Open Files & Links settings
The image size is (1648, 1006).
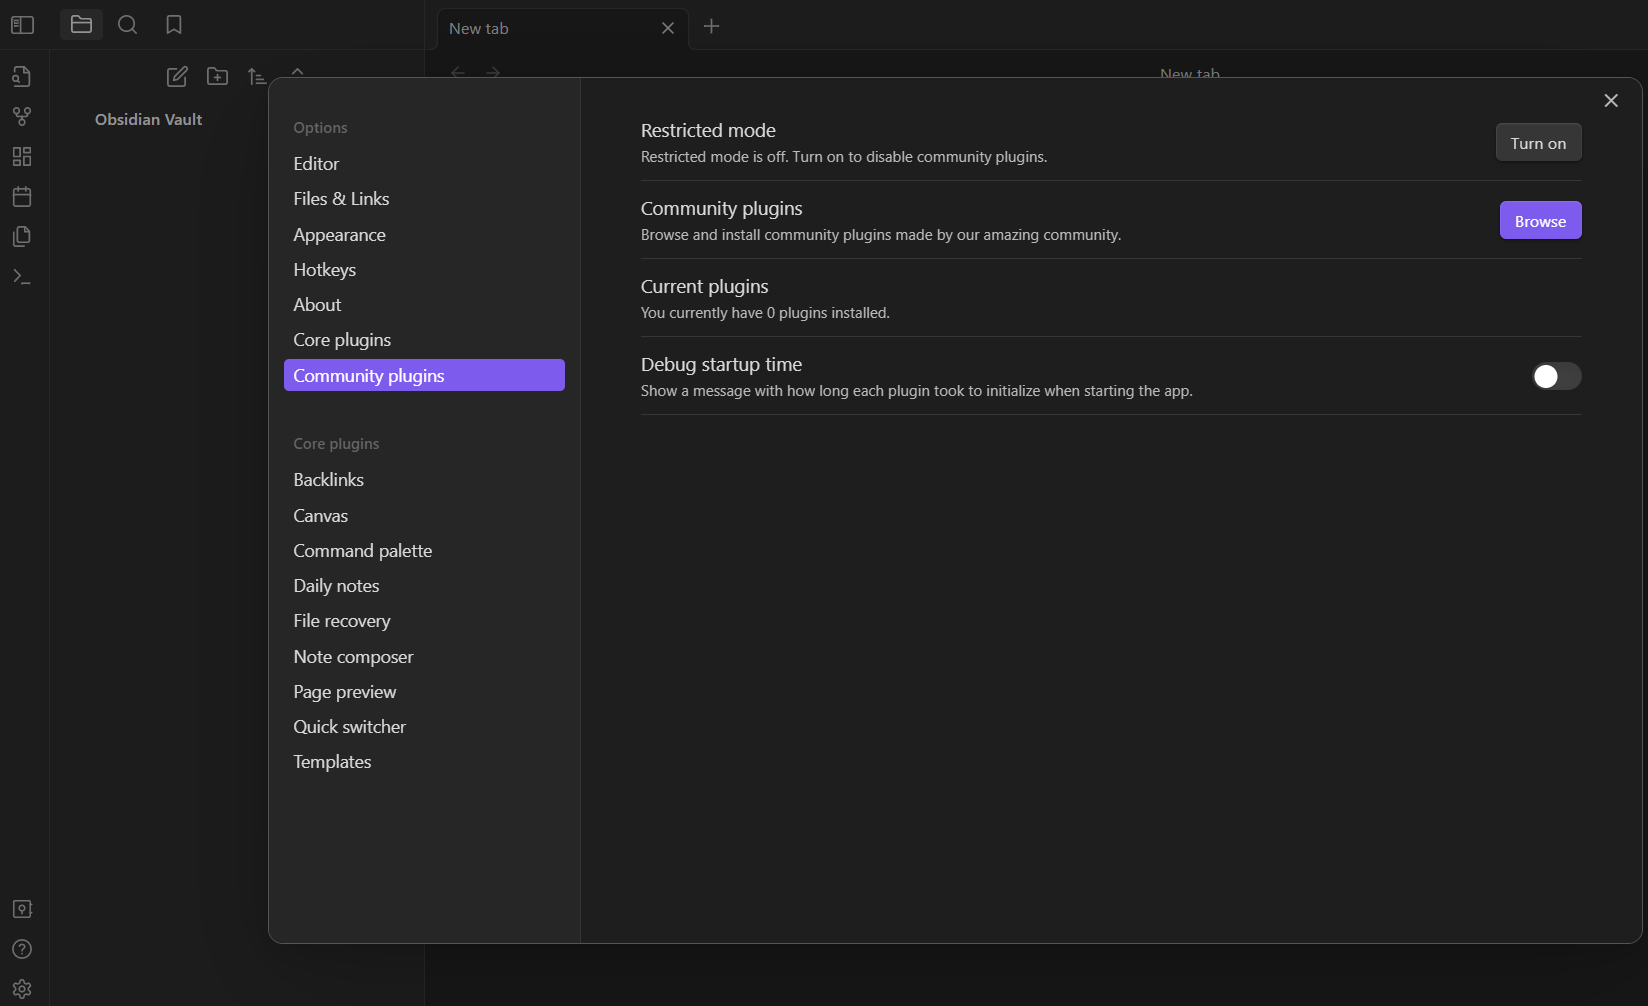pos(424,199)
